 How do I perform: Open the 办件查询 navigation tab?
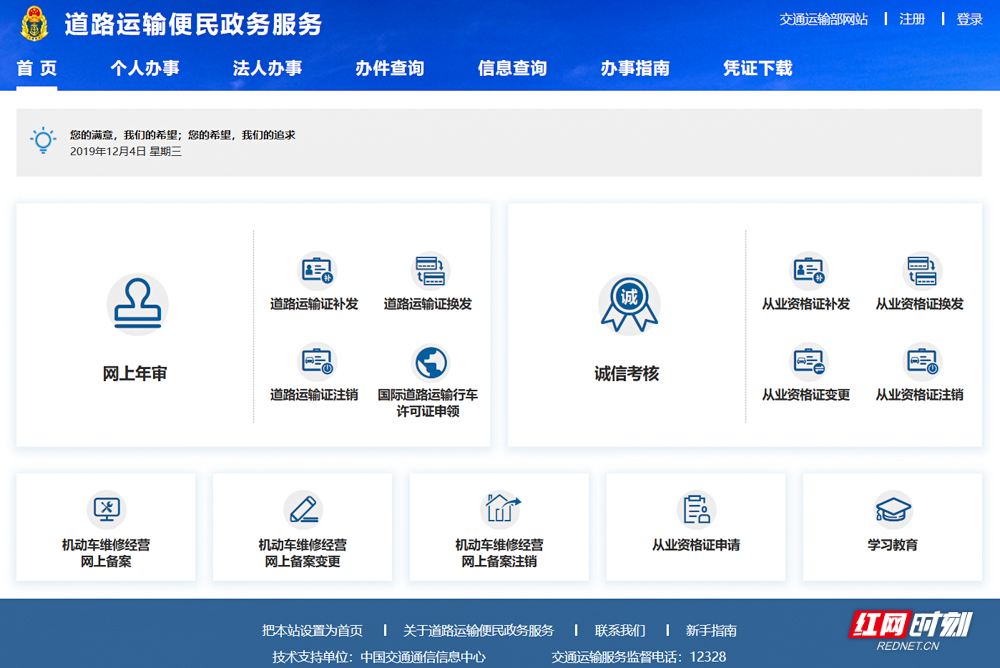390,68
